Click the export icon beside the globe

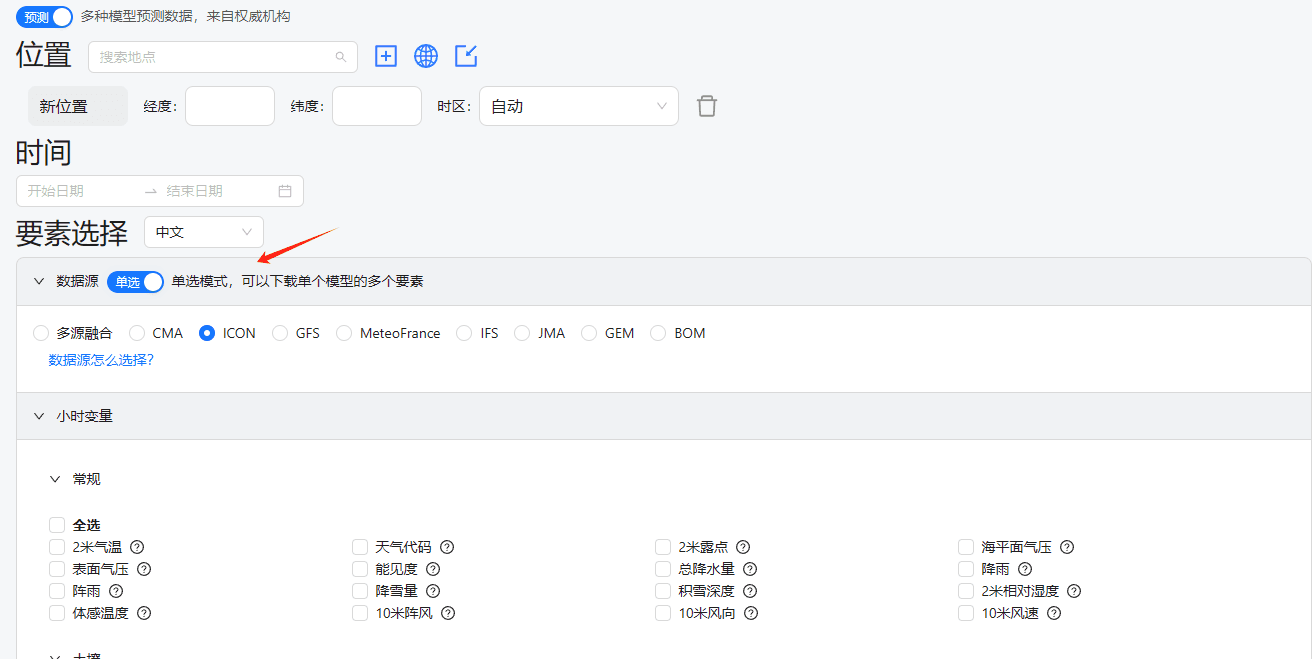pyautogui.click(x=466, y=56)
